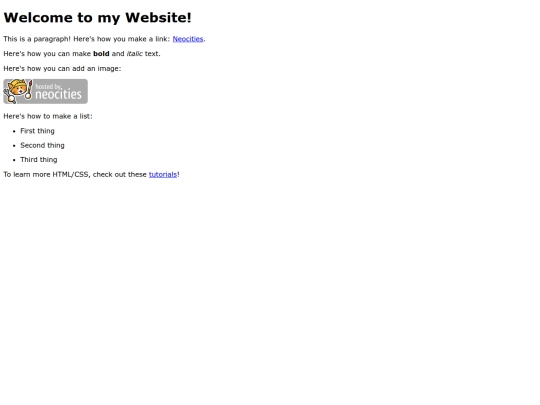Select the "Third thing" list item

[x=39, y=160]
